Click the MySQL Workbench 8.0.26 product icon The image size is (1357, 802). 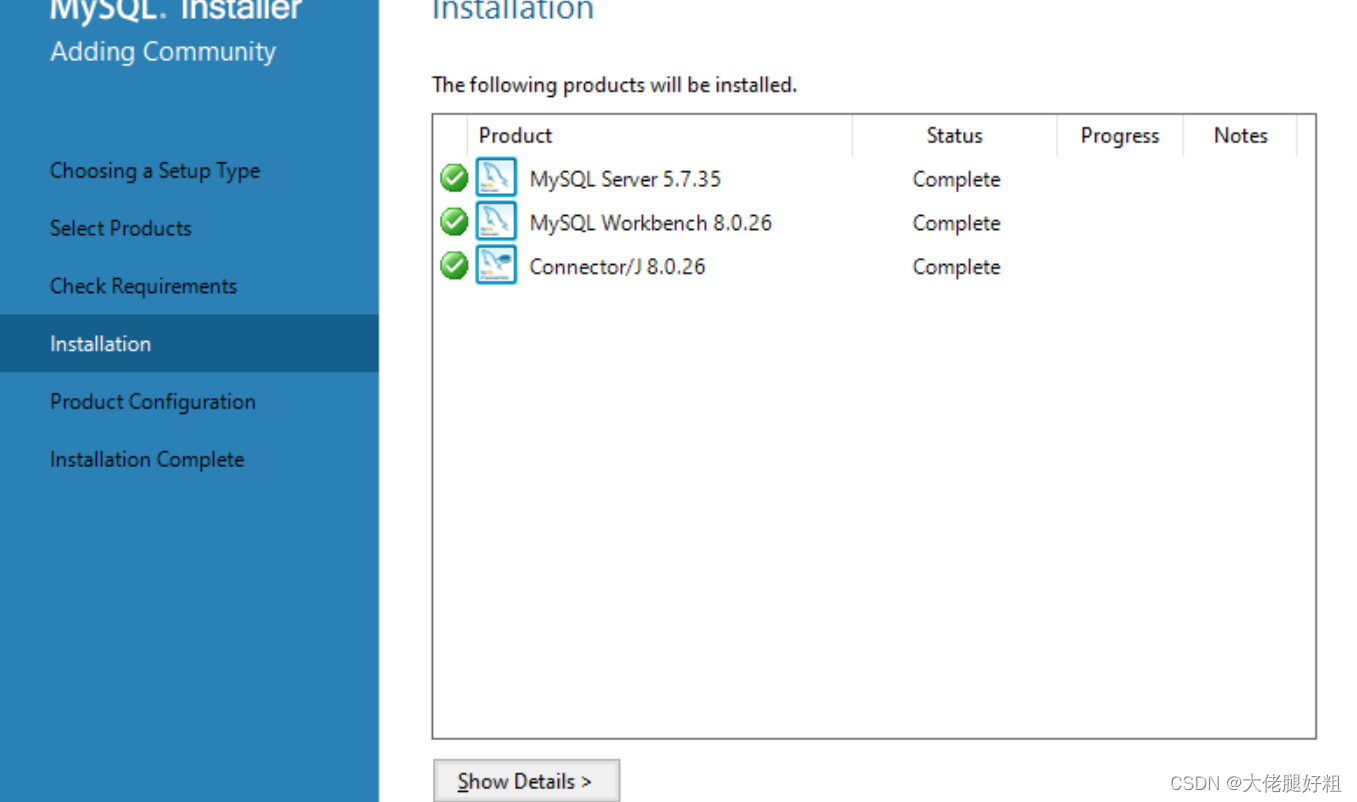pos(496,221)
